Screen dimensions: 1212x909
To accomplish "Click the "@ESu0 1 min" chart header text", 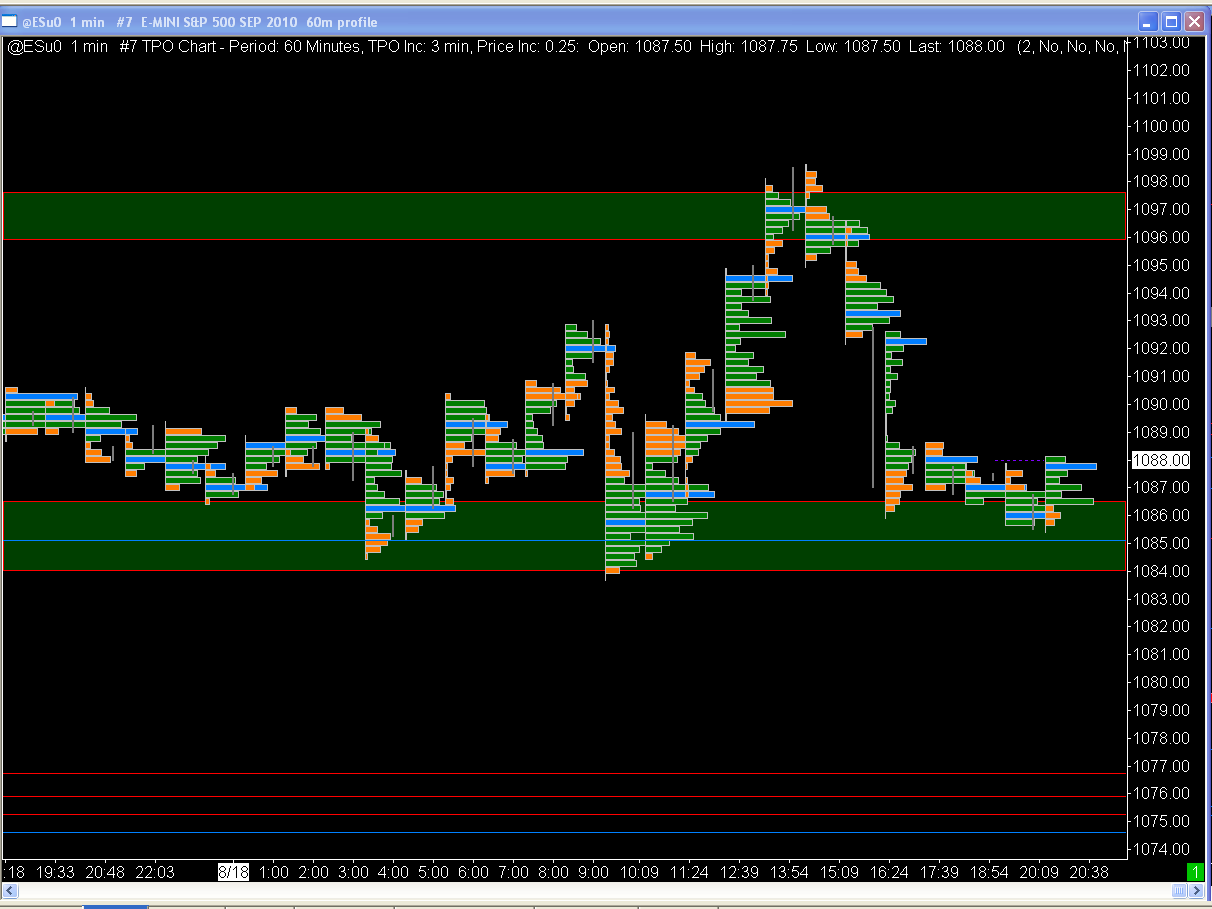I will click(x=58, y=46).
